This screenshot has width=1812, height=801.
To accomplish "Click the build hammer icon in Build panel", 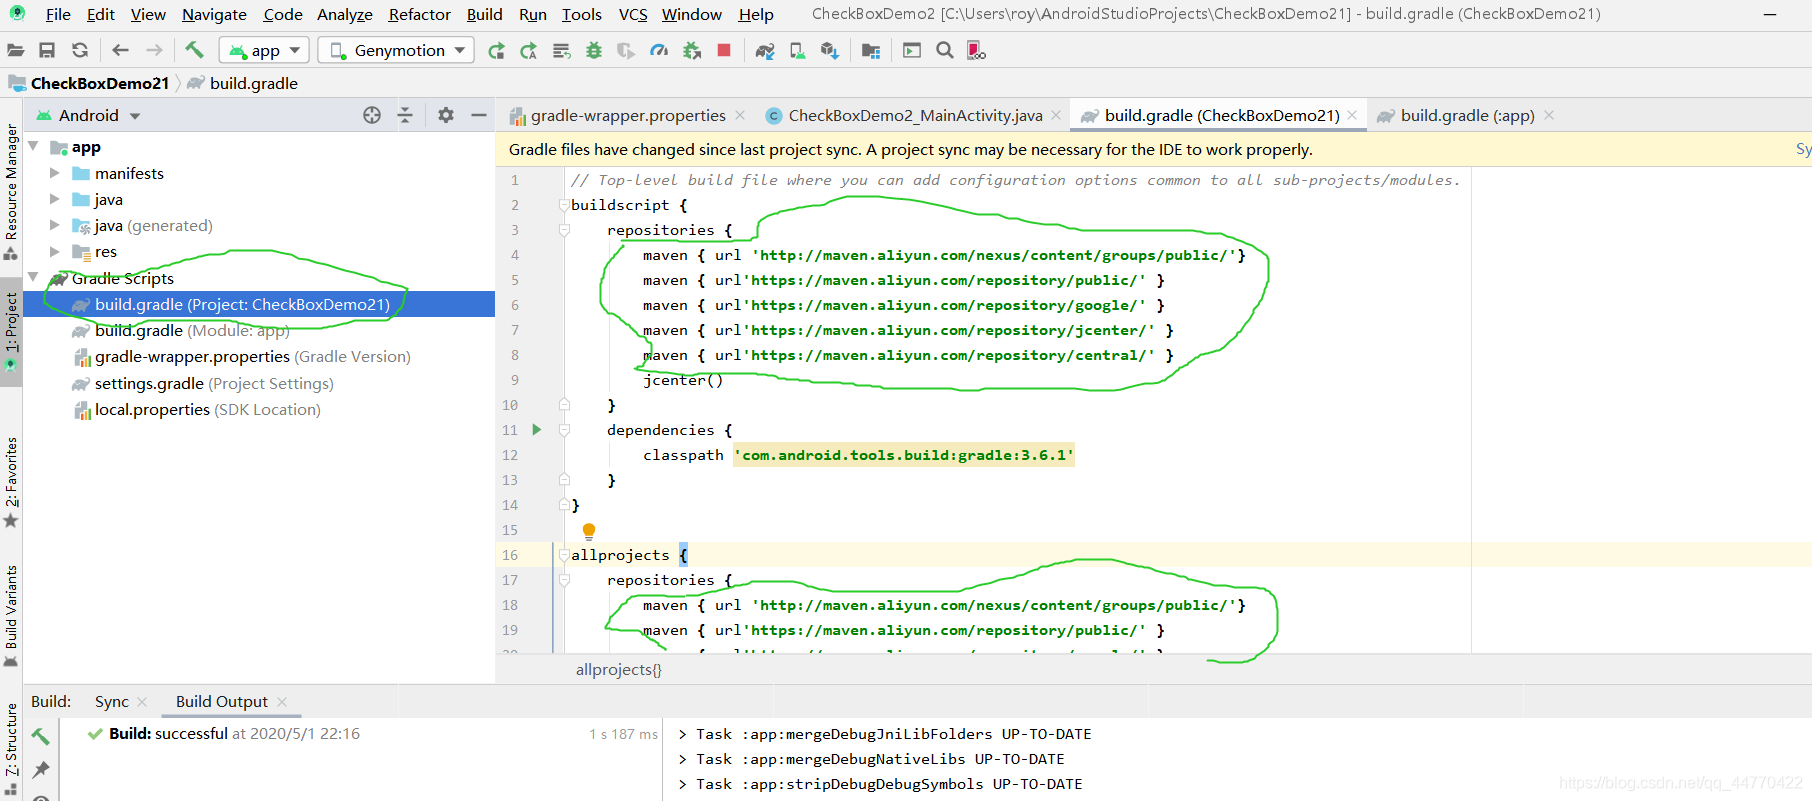I will click(41, 736).
